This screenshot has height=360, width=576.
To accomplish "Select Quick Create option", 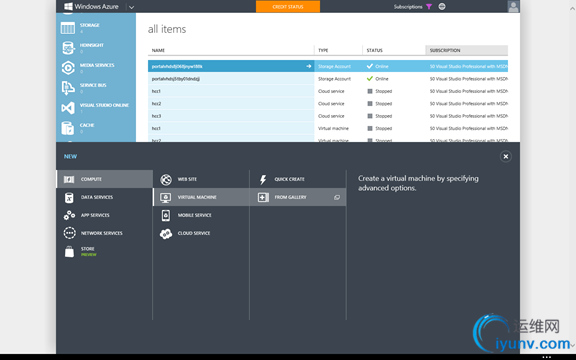I will (x=298, y=179).
